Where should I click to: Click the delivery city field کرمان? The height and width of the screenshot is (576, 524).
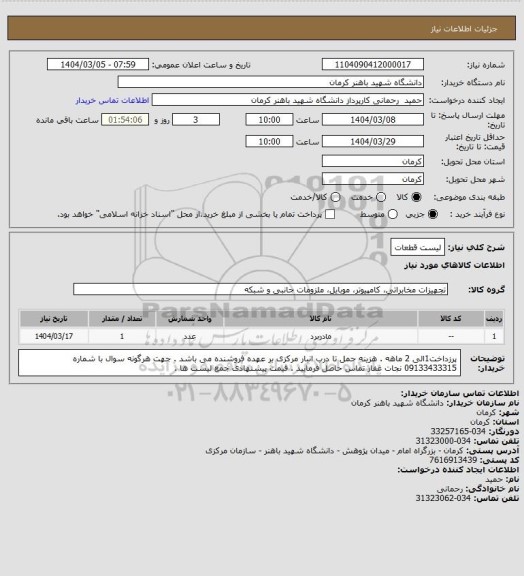point(373,179)
